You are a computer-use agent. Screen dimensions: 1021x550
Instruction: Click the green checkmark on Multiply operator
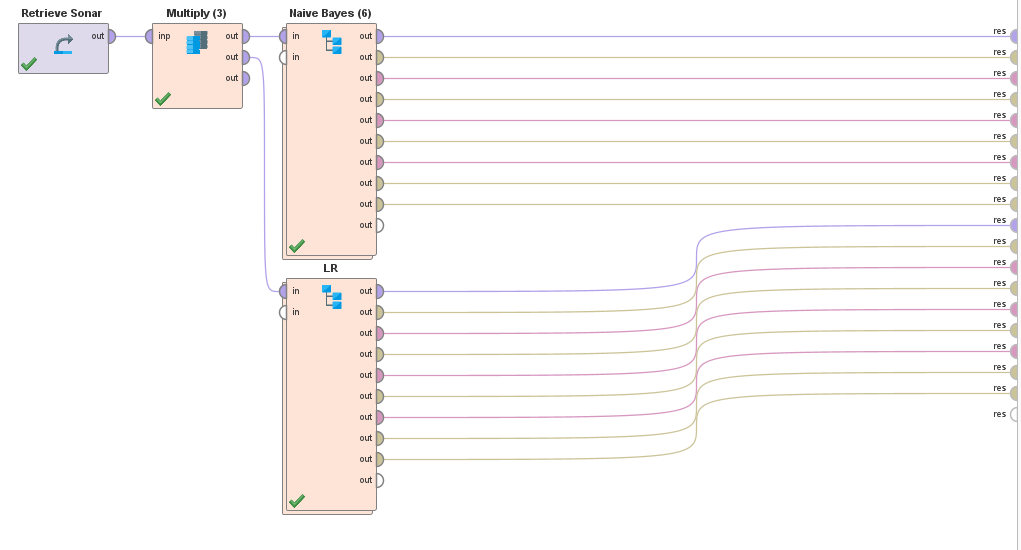(x=163, y=99)
